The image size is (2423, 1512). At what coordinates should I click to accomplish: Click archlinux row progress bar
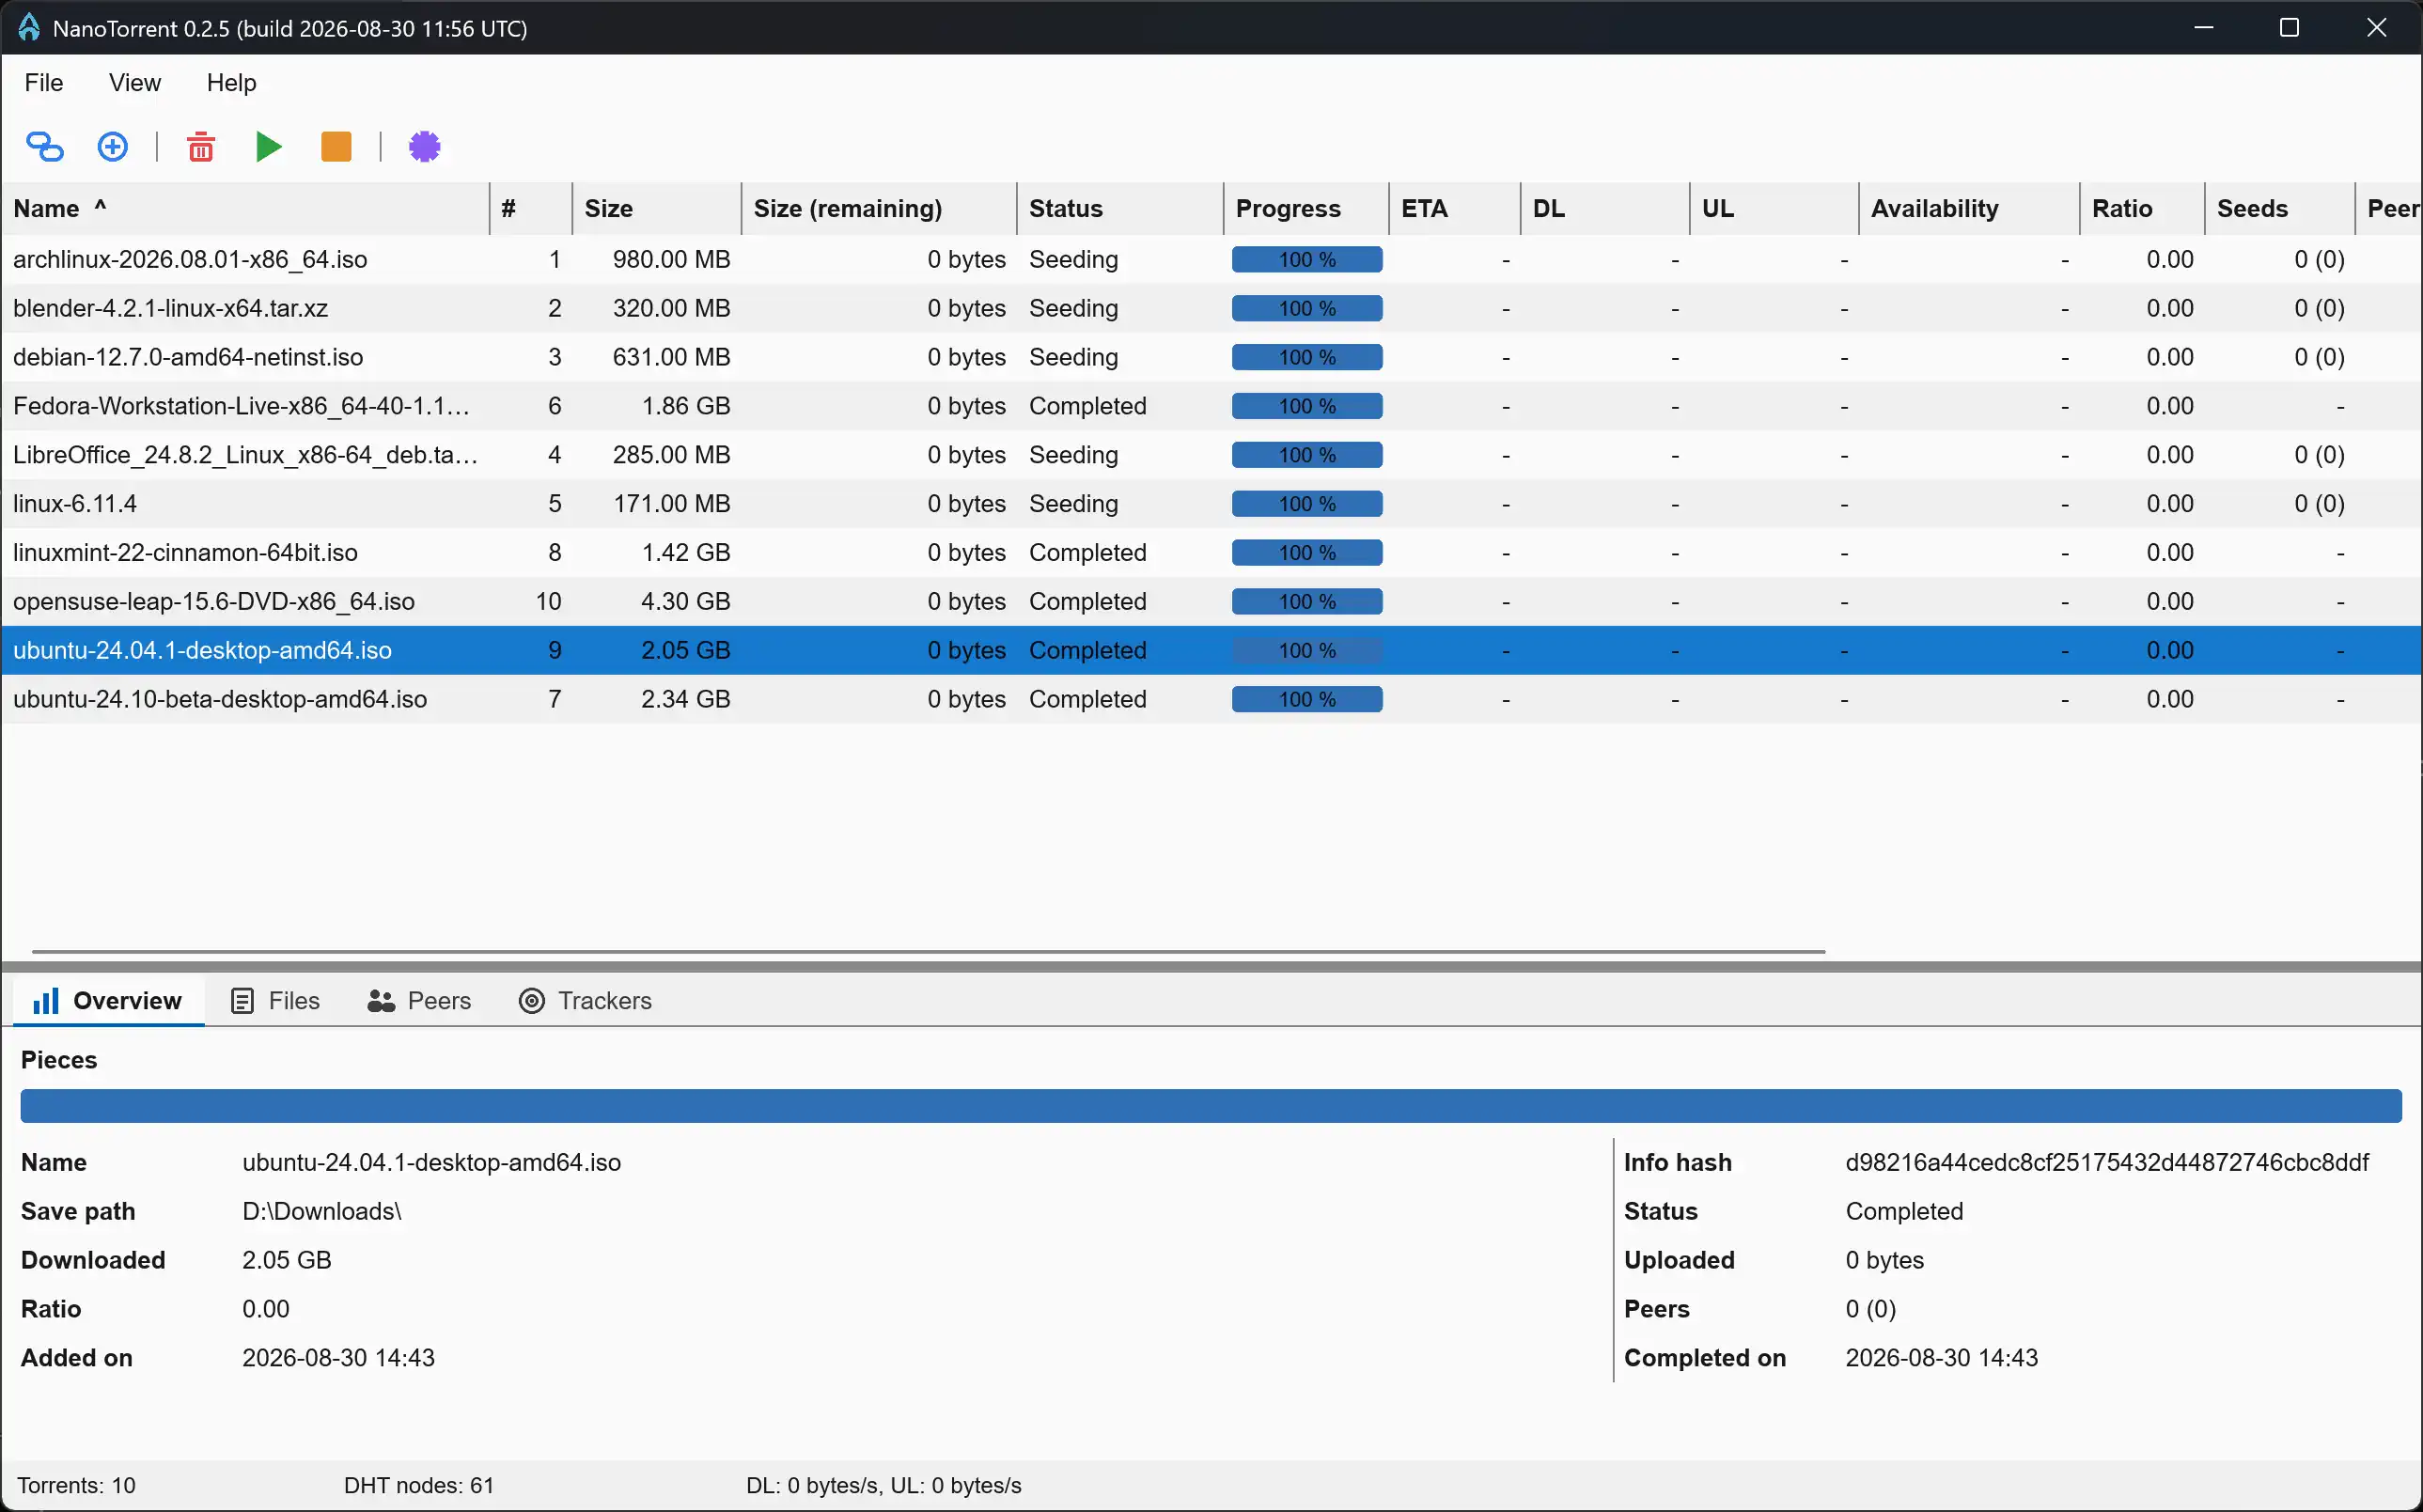click(1307, 260)
